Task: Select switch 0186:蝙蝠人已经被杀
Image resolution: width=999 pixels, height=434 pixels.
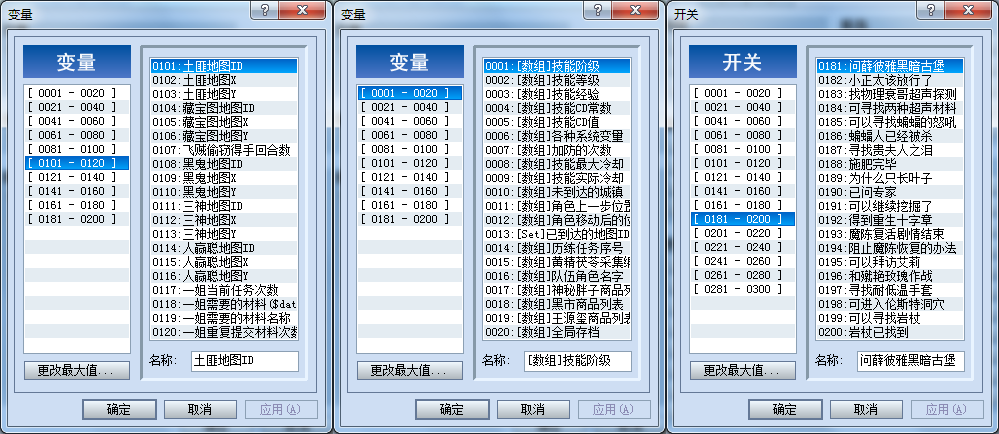Action: coord(889,136)
